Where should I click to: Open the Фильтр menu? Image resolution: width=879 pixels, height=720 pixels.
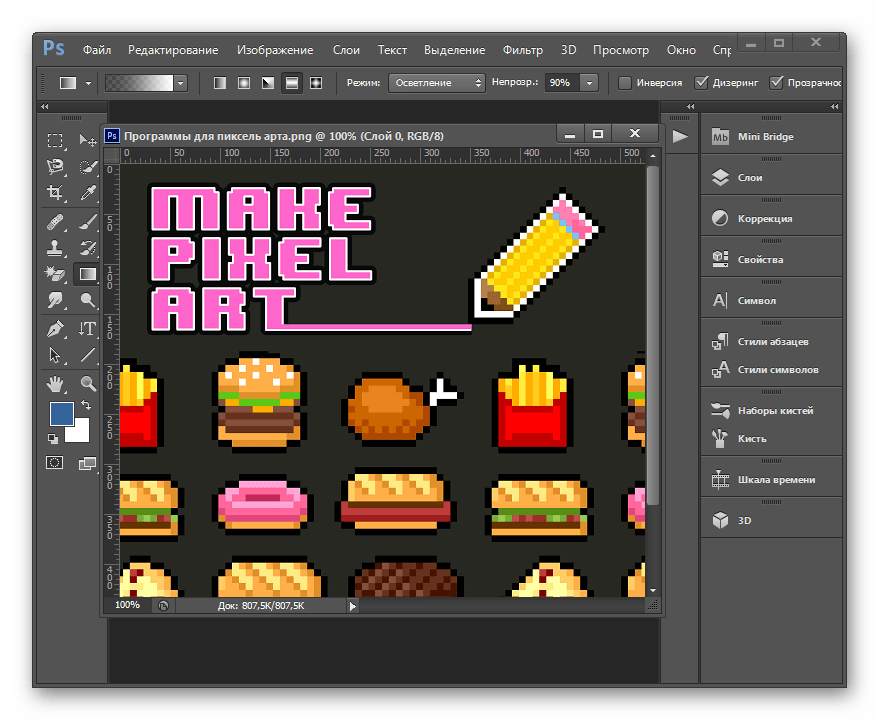522,50
